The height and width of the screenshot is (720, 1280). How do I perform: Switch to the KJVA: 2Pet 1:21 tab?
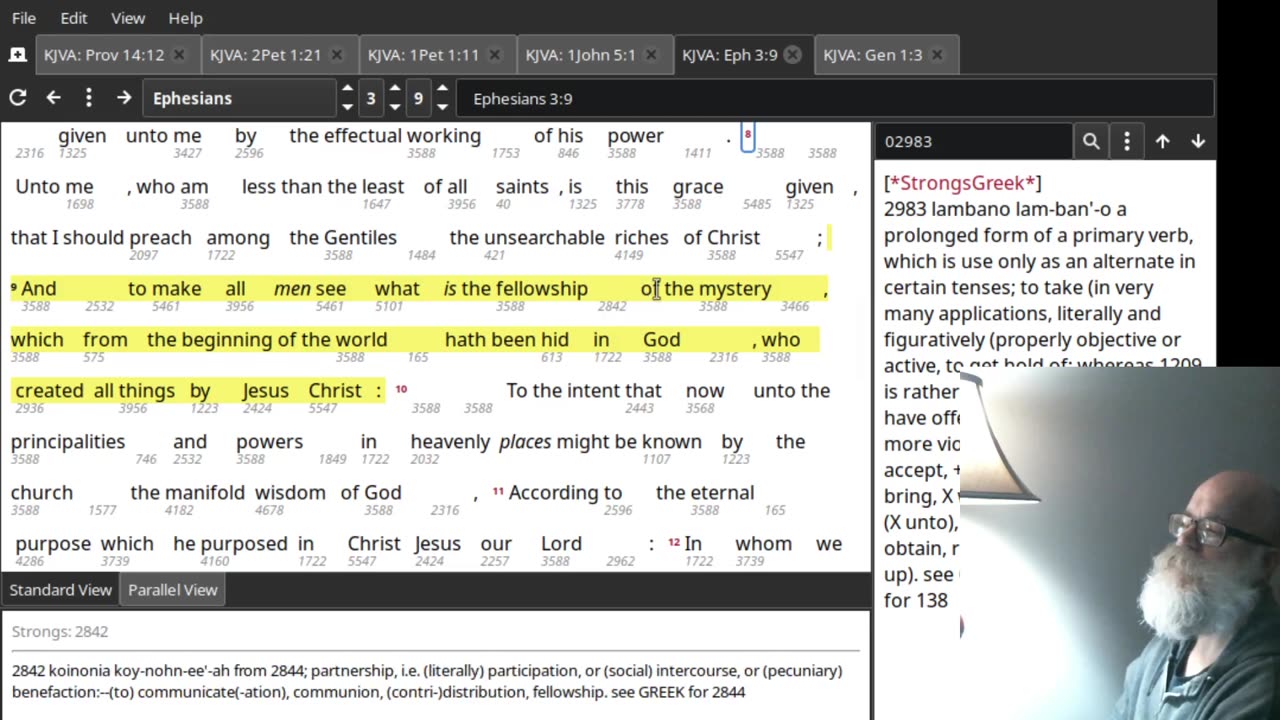(x=264, y=55)
